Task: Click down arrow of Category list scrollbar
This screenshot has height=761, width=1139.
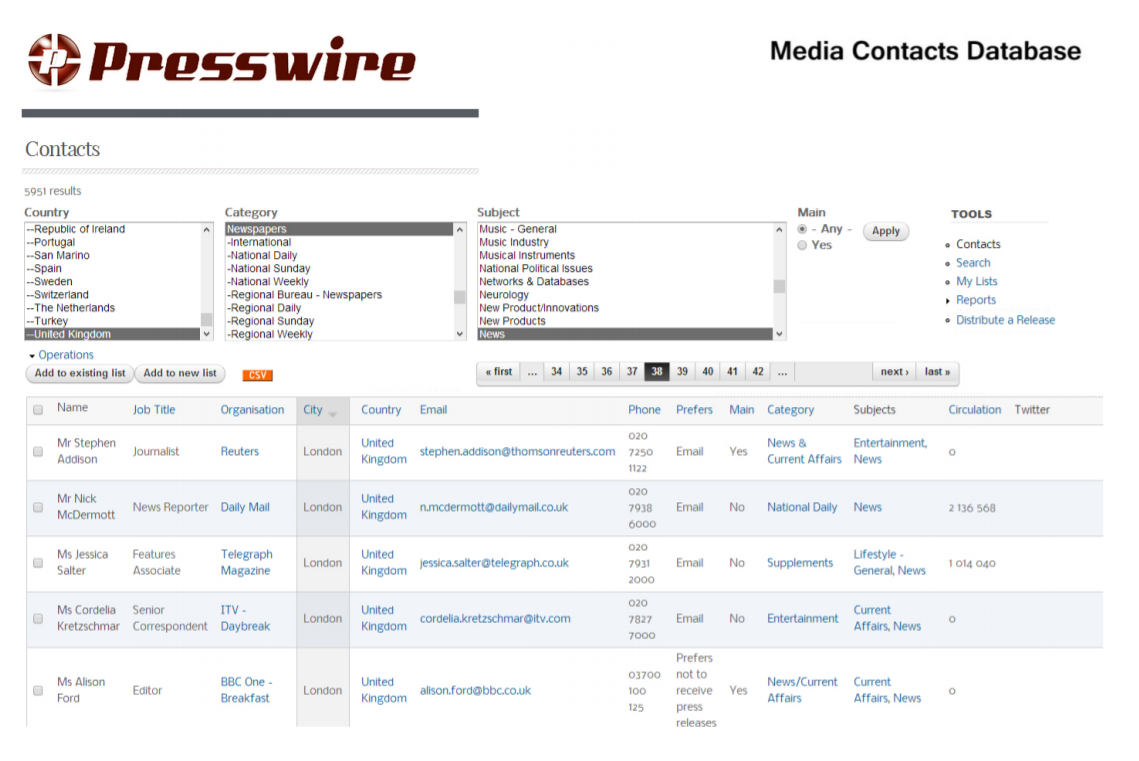Action: pyautogui.click(x=459, y=334)
